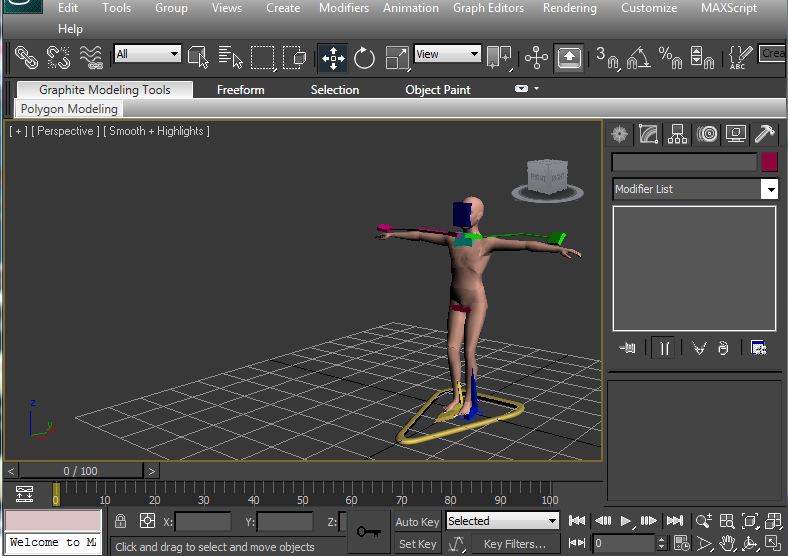
Task: Click the Bind to Space Warp icon
Action: [90, 57]
